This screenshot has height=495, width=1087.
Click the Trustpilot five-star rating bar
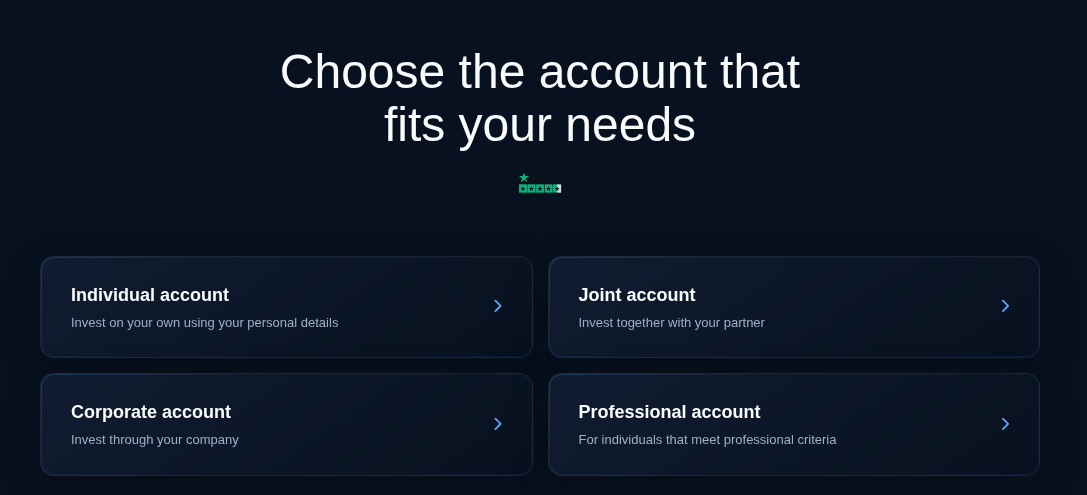coord(540,189)
